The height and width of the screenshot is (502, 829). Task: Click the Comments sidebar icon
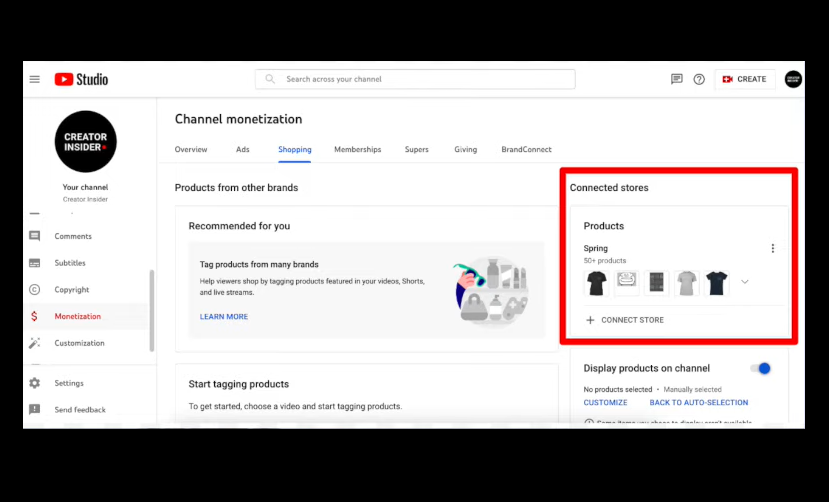[34, 236]
